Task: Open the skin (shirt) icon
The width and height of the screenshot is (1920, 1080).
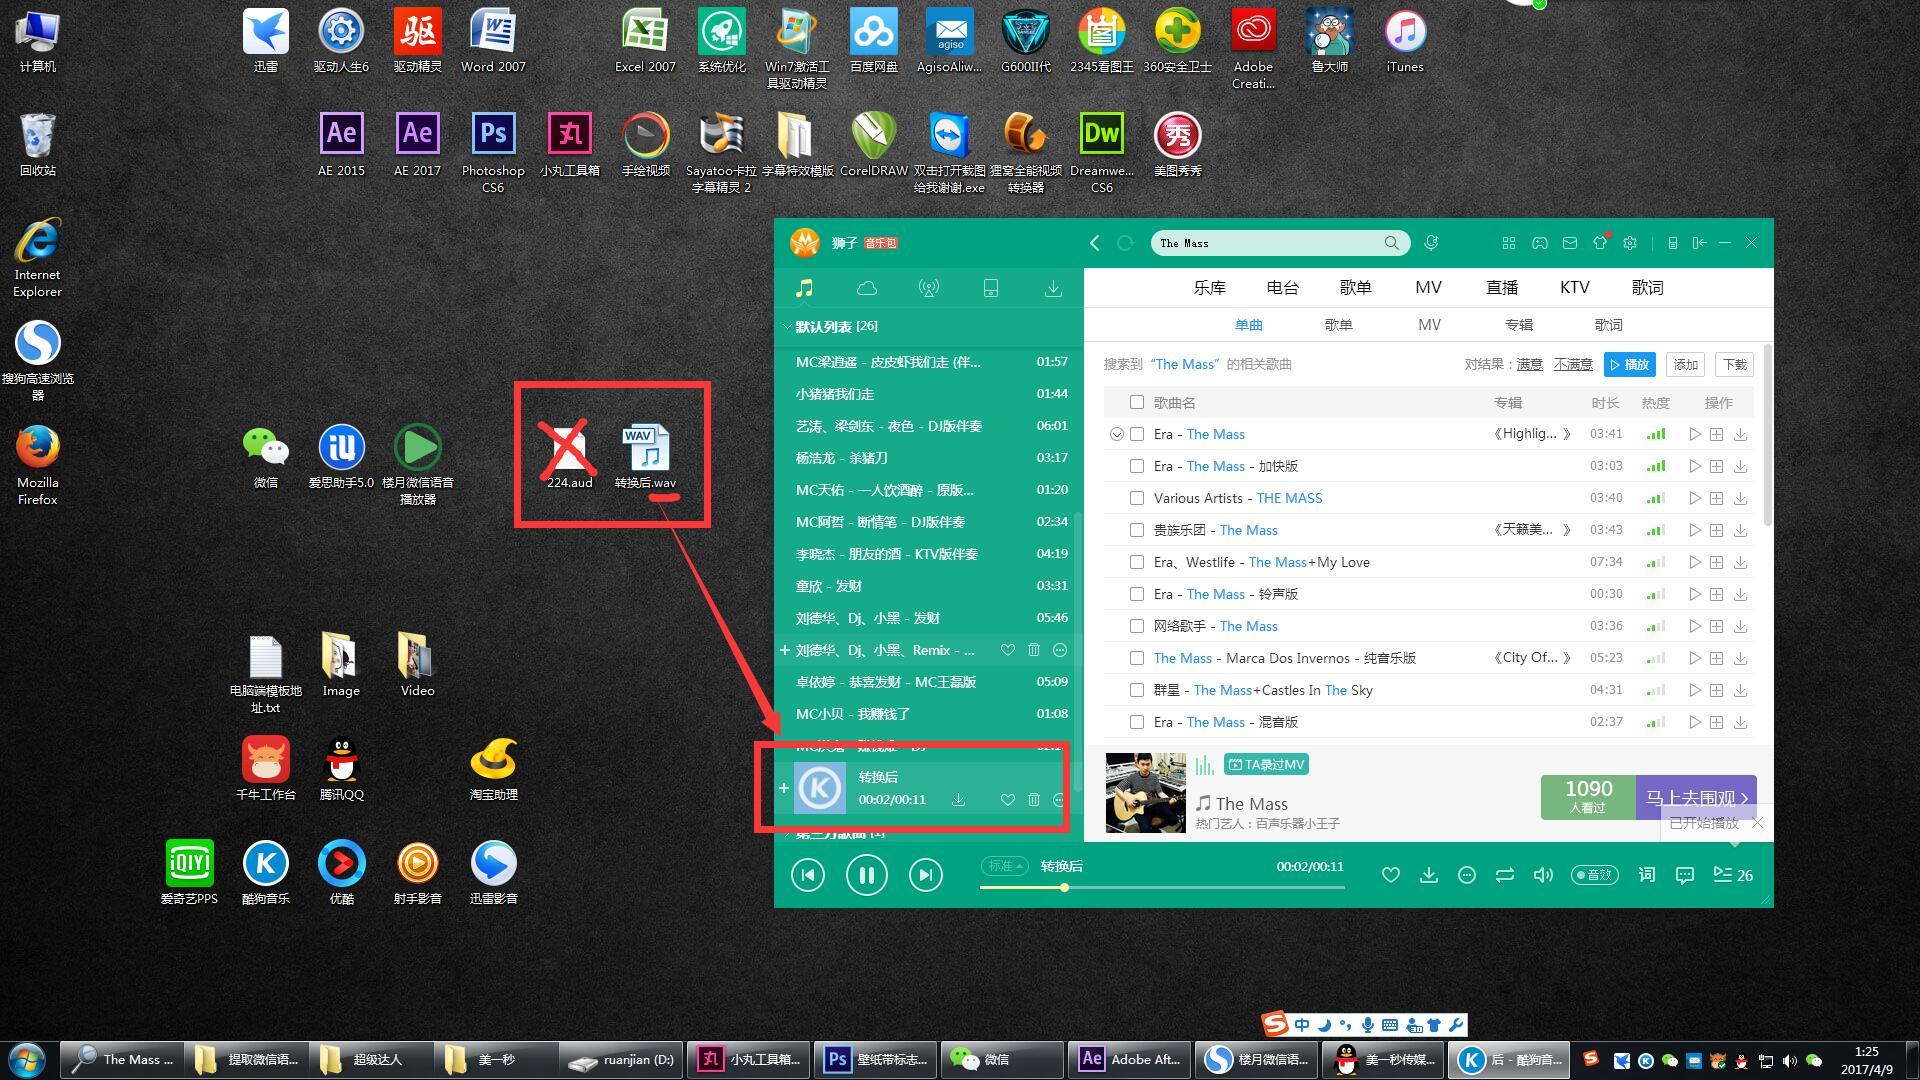Action: pyautogui.click(x=1600, y=243)
